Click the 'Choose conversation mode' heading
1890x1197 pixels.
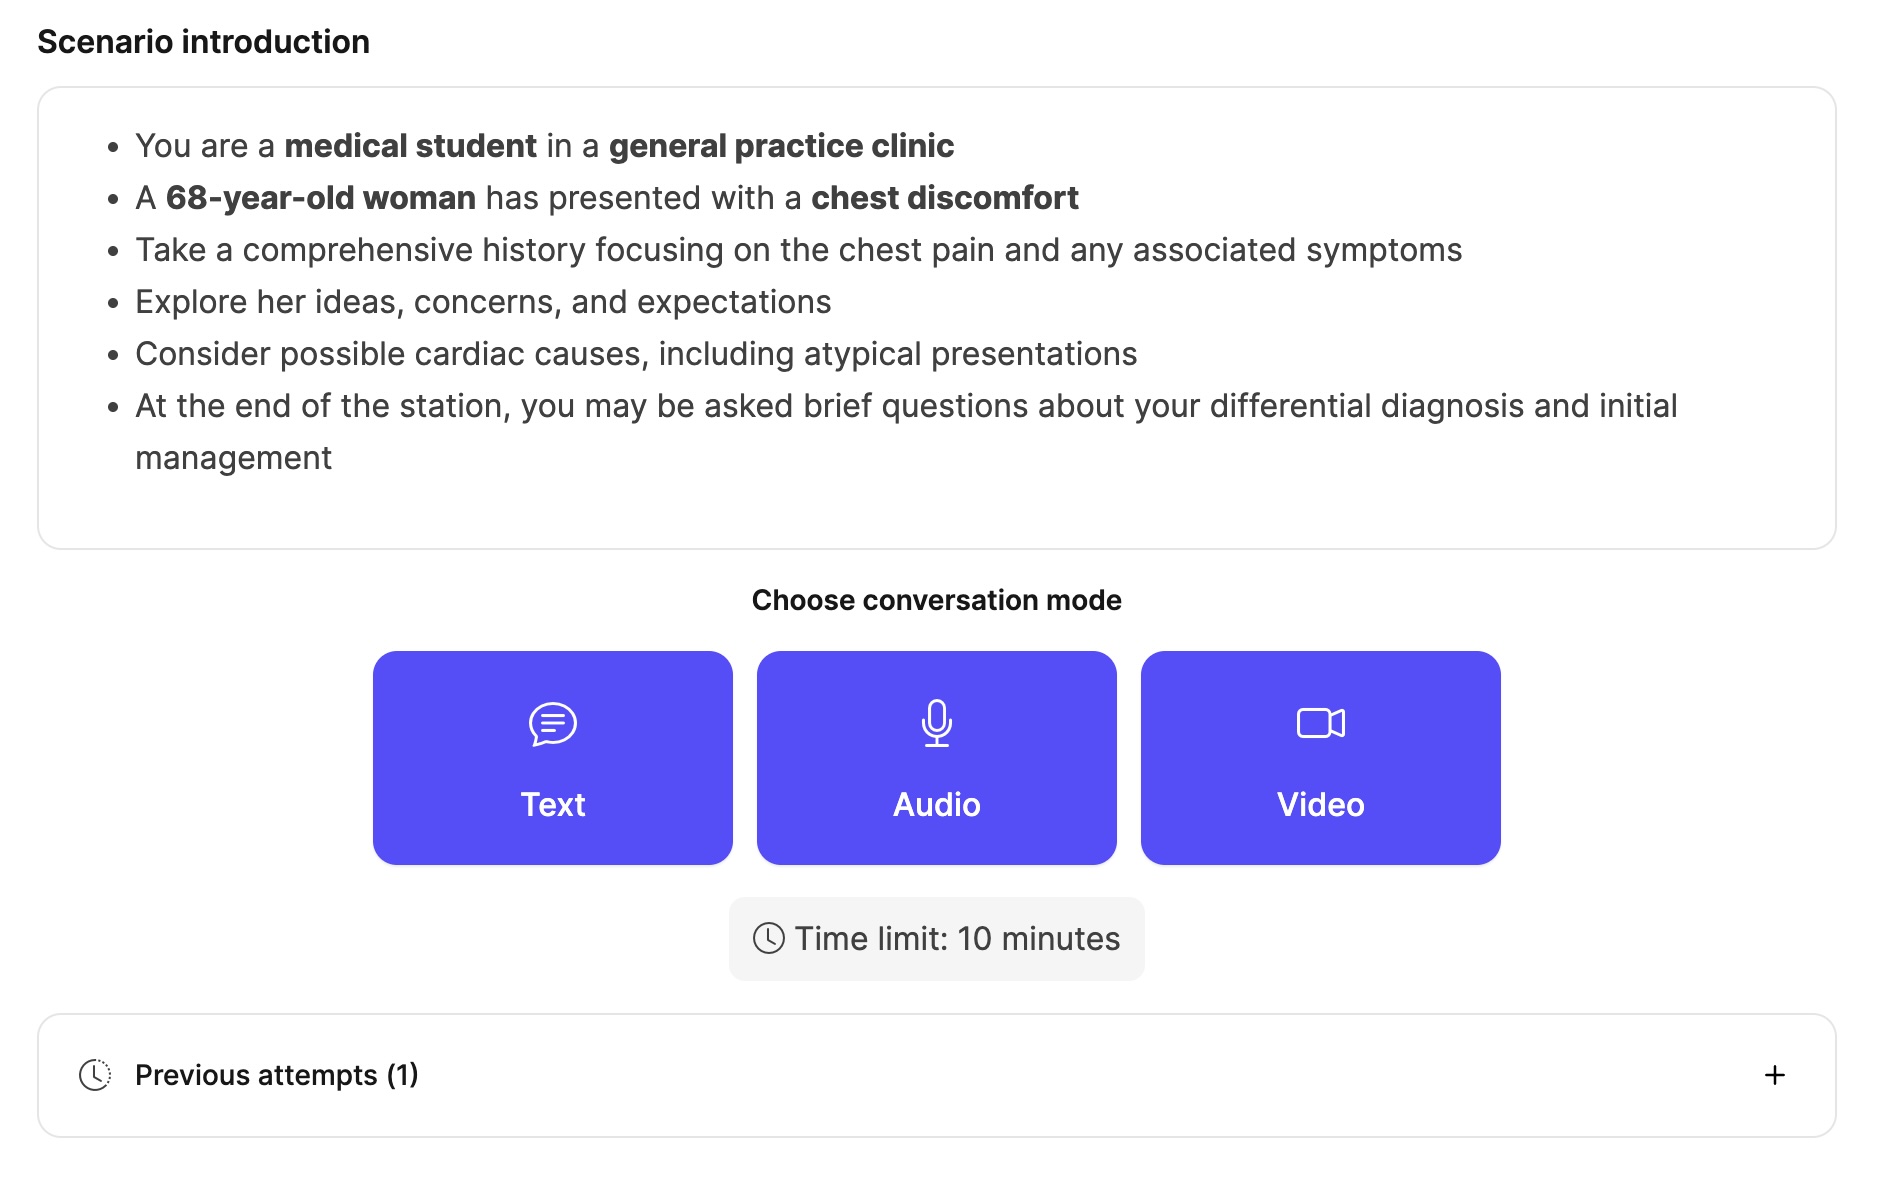936,600
